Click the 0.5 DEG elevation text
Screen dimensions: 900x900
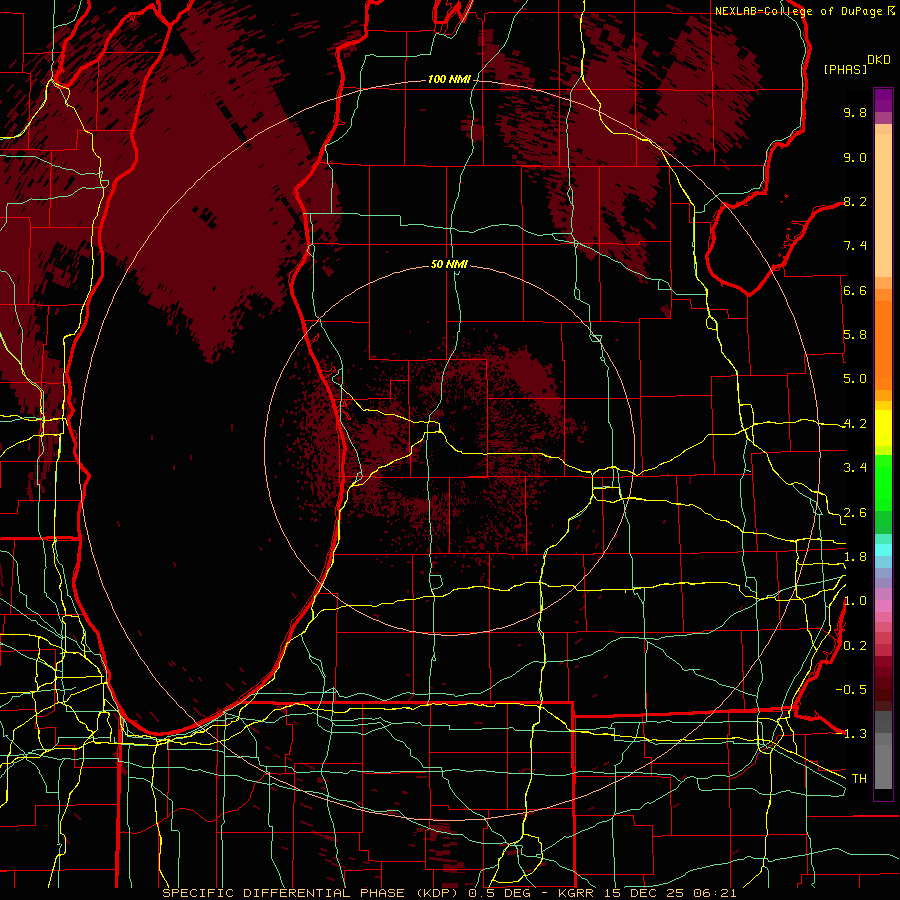pyautogui.click(x=500, y=893)
